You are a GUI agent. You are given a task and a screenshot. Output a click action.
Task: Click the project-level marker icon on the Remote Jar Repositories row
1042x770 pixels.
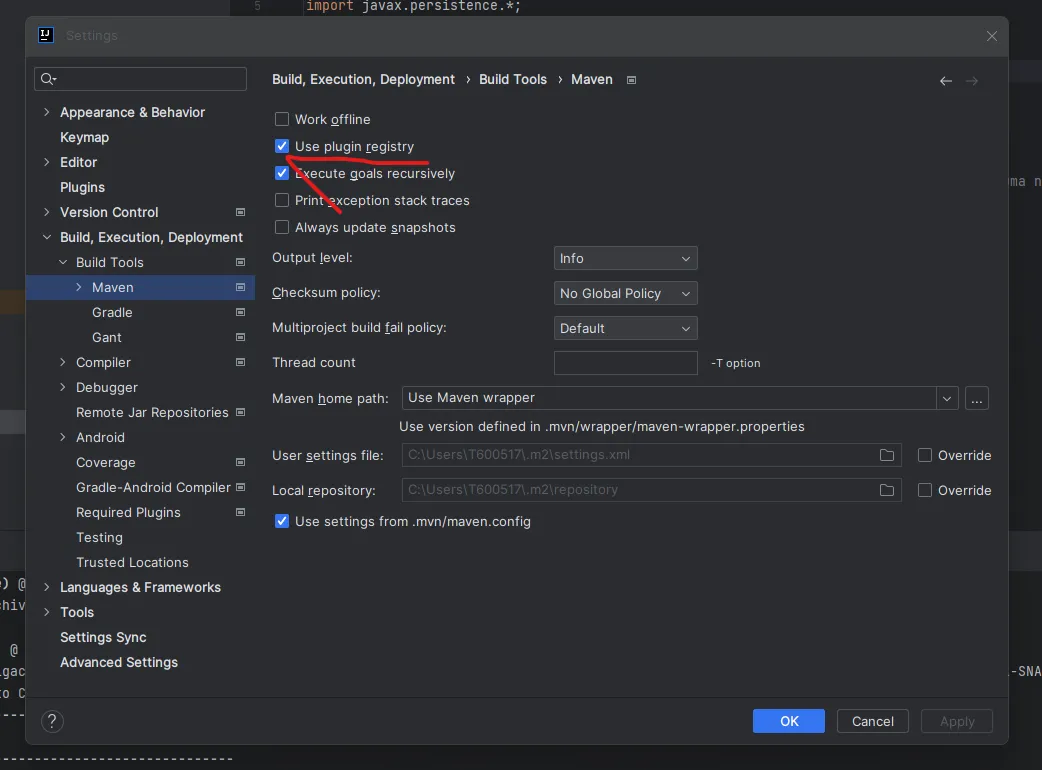(x=241, y=413)
